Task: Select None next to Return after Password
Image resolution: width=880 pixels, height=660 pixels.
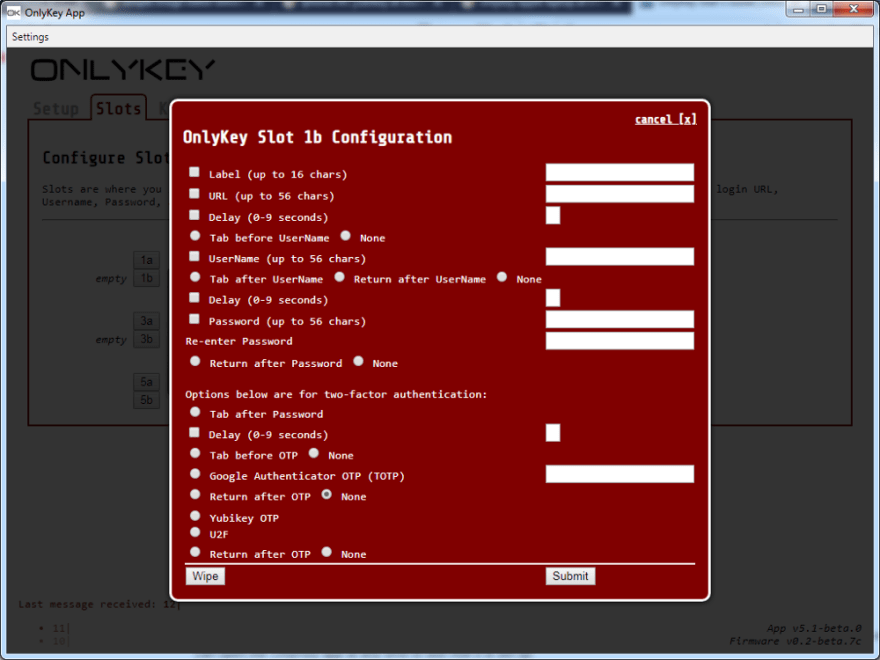Action: tap(358, 361)
